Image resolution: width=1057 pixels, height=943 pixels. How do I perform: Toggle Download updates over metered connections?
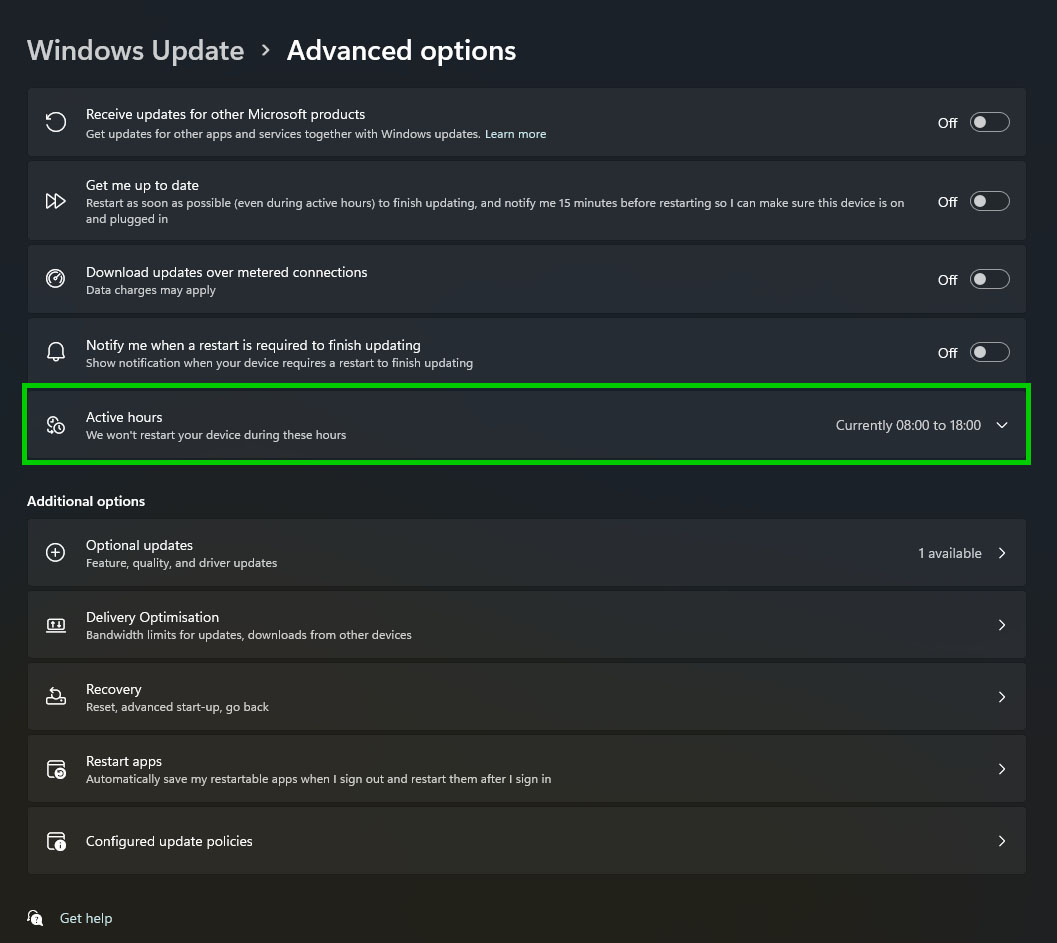pos(989,280)
